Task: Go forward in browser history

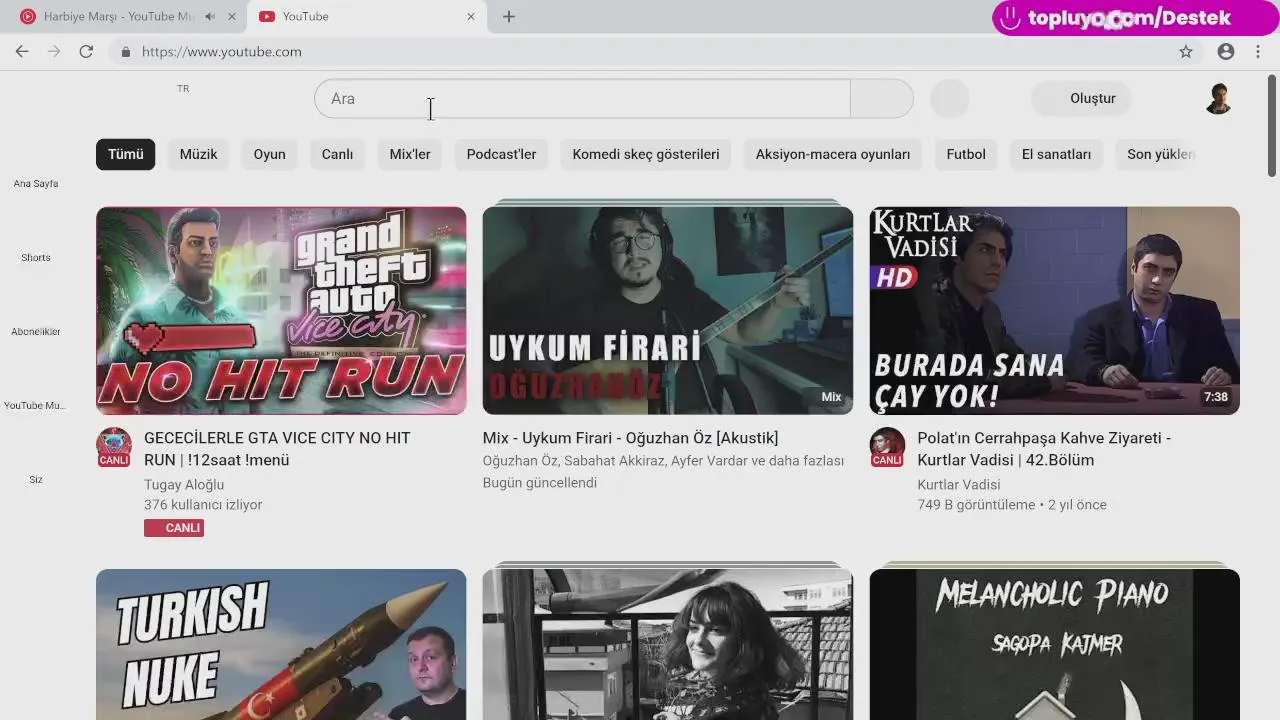Action: 54,52
